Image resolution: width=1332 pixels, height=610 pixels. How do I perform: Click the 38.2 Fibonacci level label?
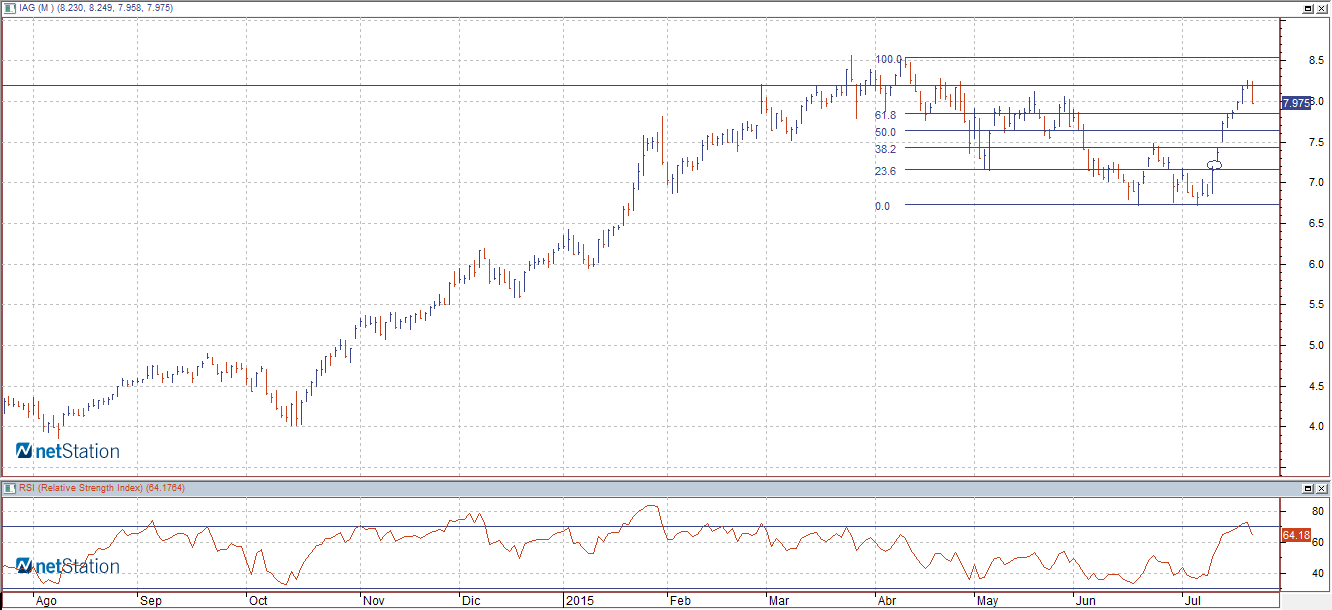(x=884, y=149)
